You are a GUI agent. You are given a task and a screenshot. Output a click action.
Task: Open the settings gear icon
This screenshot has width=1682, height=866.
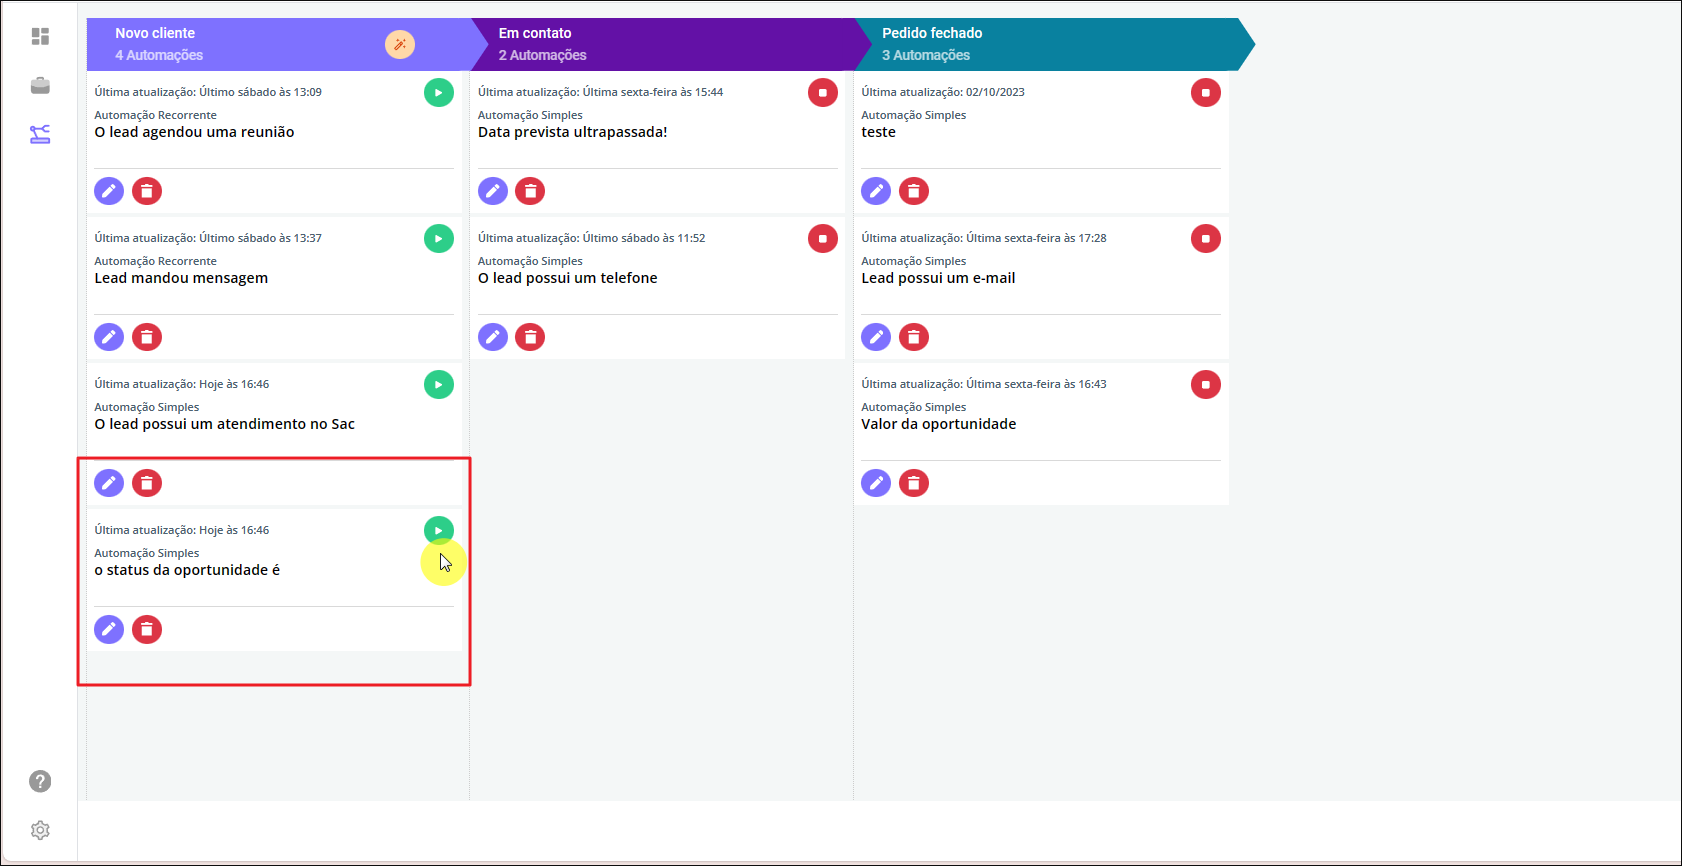coord(40,830)
